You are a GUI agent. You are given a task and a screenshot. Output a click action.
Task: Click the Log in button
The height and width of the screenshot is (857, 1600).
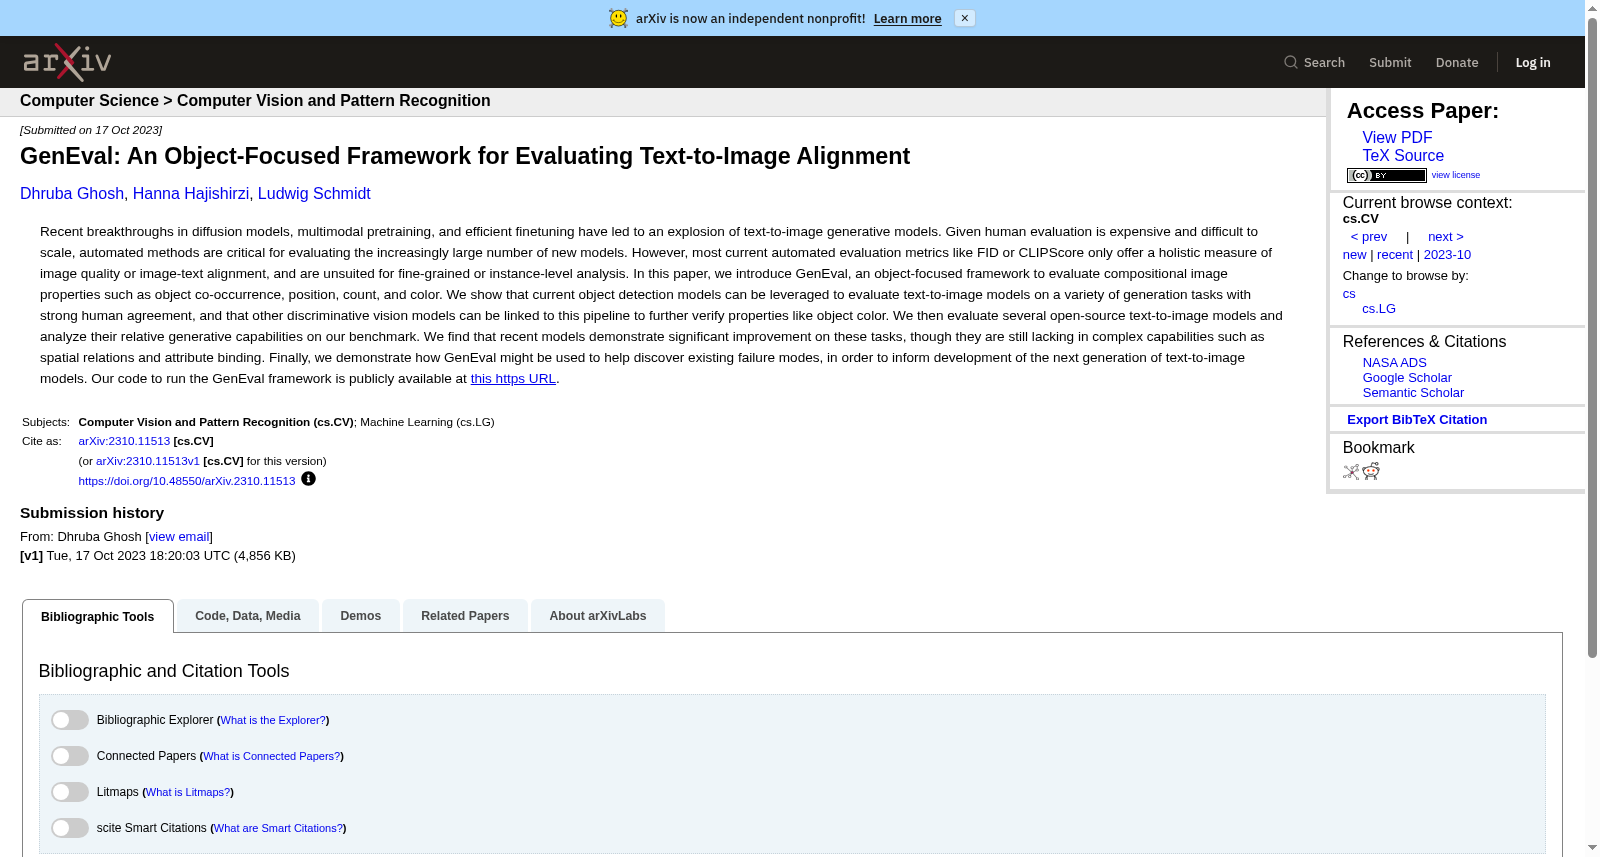click(x=1533, y=62)
